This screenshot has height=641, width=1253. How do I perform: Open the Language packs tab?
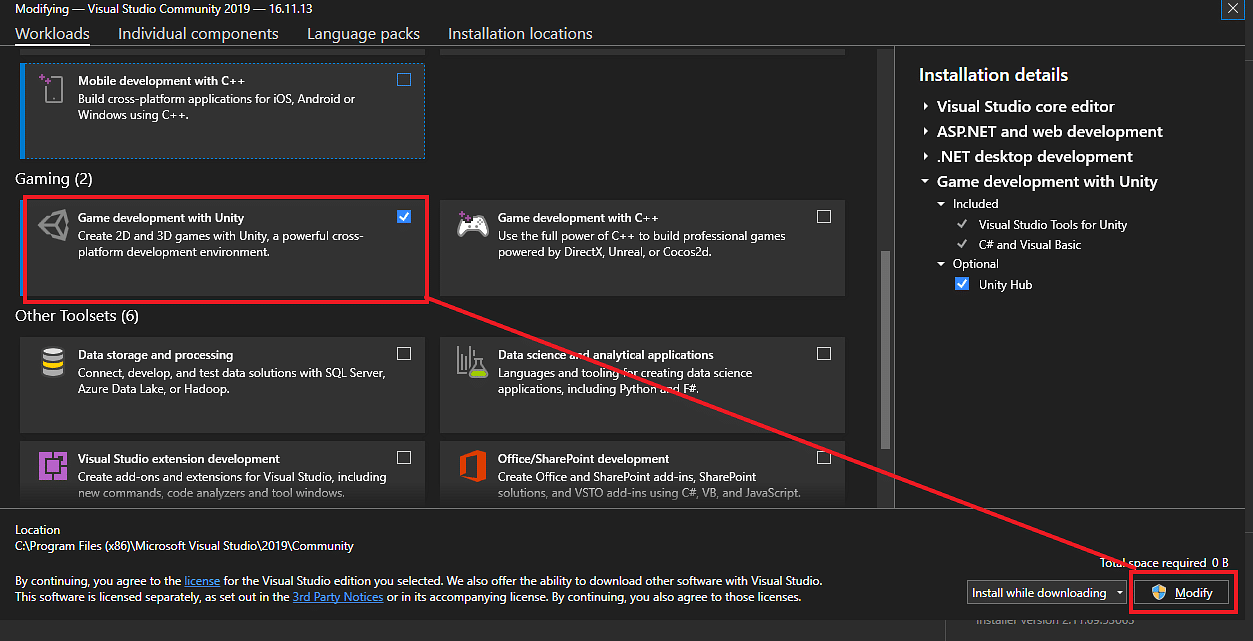tap(363, 33)
